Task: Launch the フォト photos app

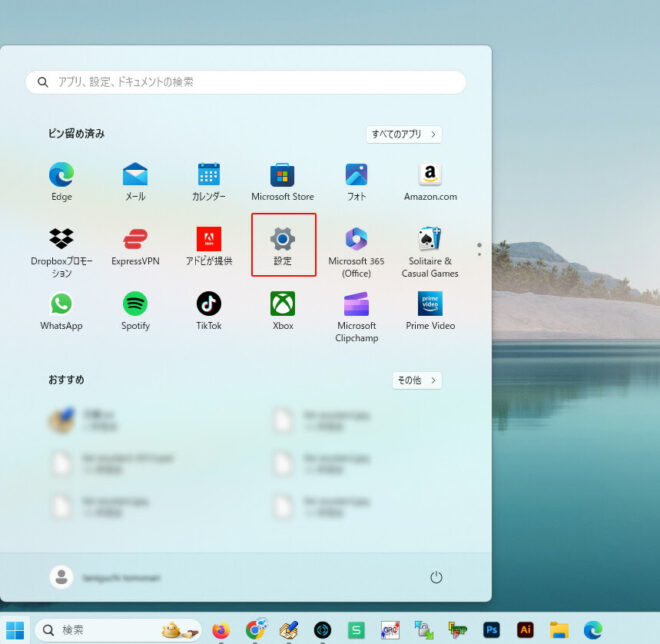Action: click(x=357, y=181)
